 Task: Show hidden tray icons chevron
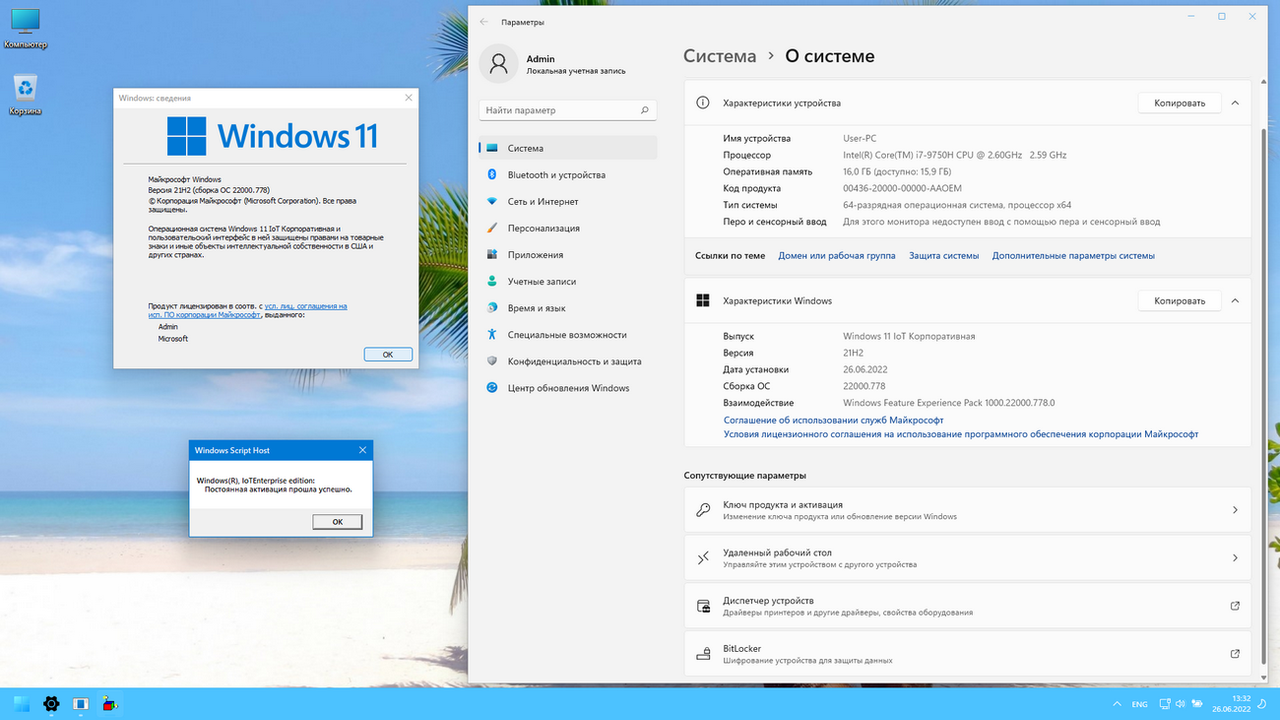pos(1115,704)
